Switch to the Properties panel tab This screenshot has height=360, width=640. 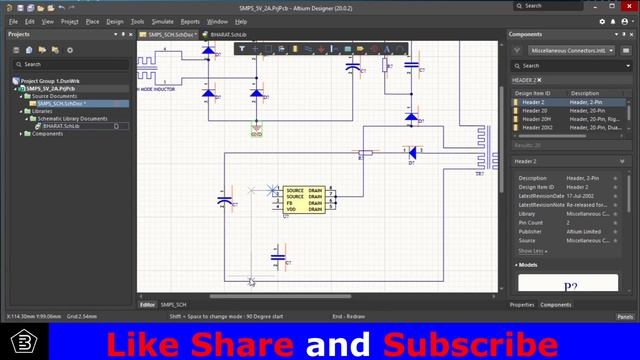pyautogui.click(x=522, y=305)
